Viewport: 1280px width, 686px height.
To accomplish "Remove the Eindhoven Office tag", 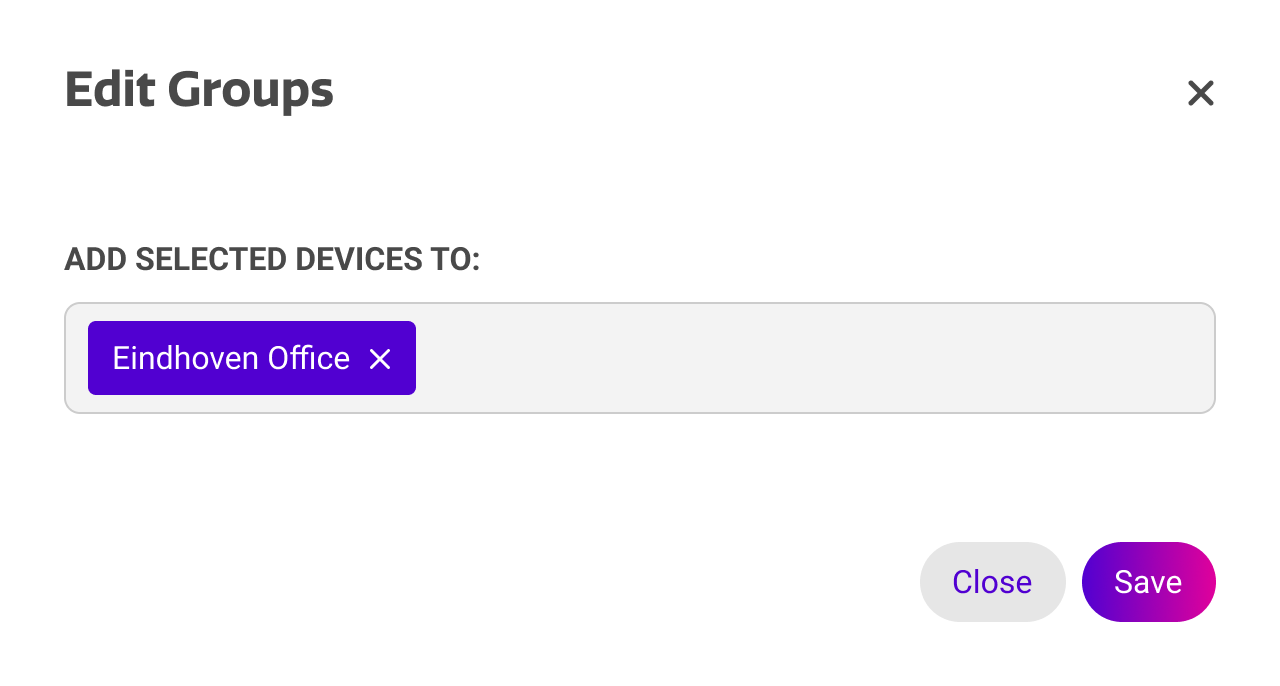I will click(380, 359).
